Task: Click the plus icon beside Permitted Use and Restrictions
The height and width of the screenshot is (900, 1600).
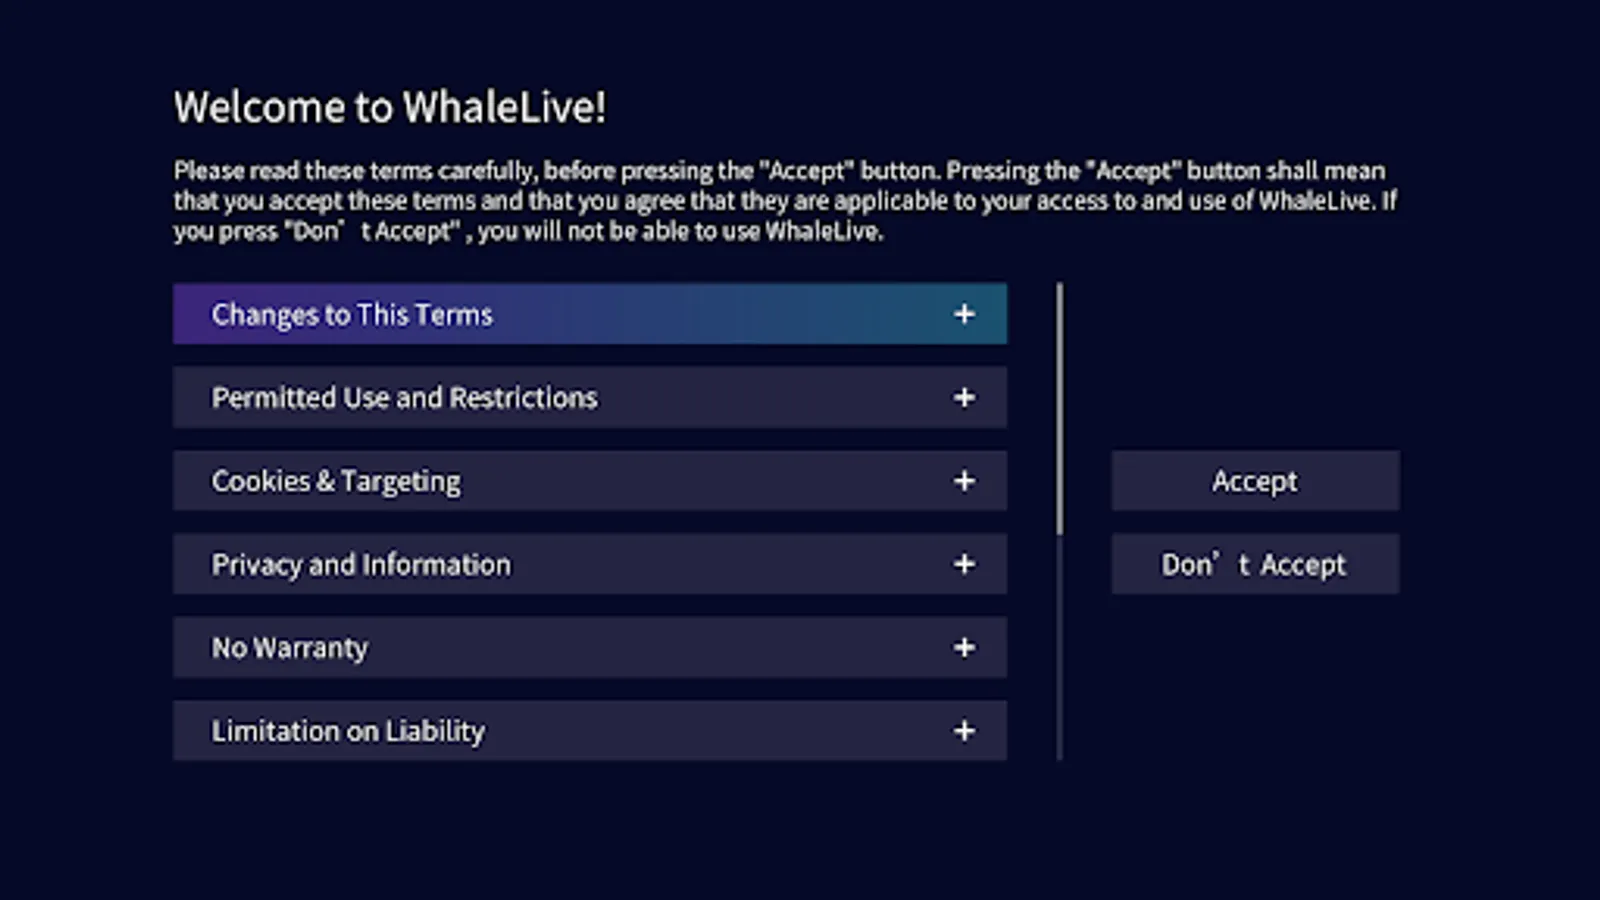Action: point(964,398)
